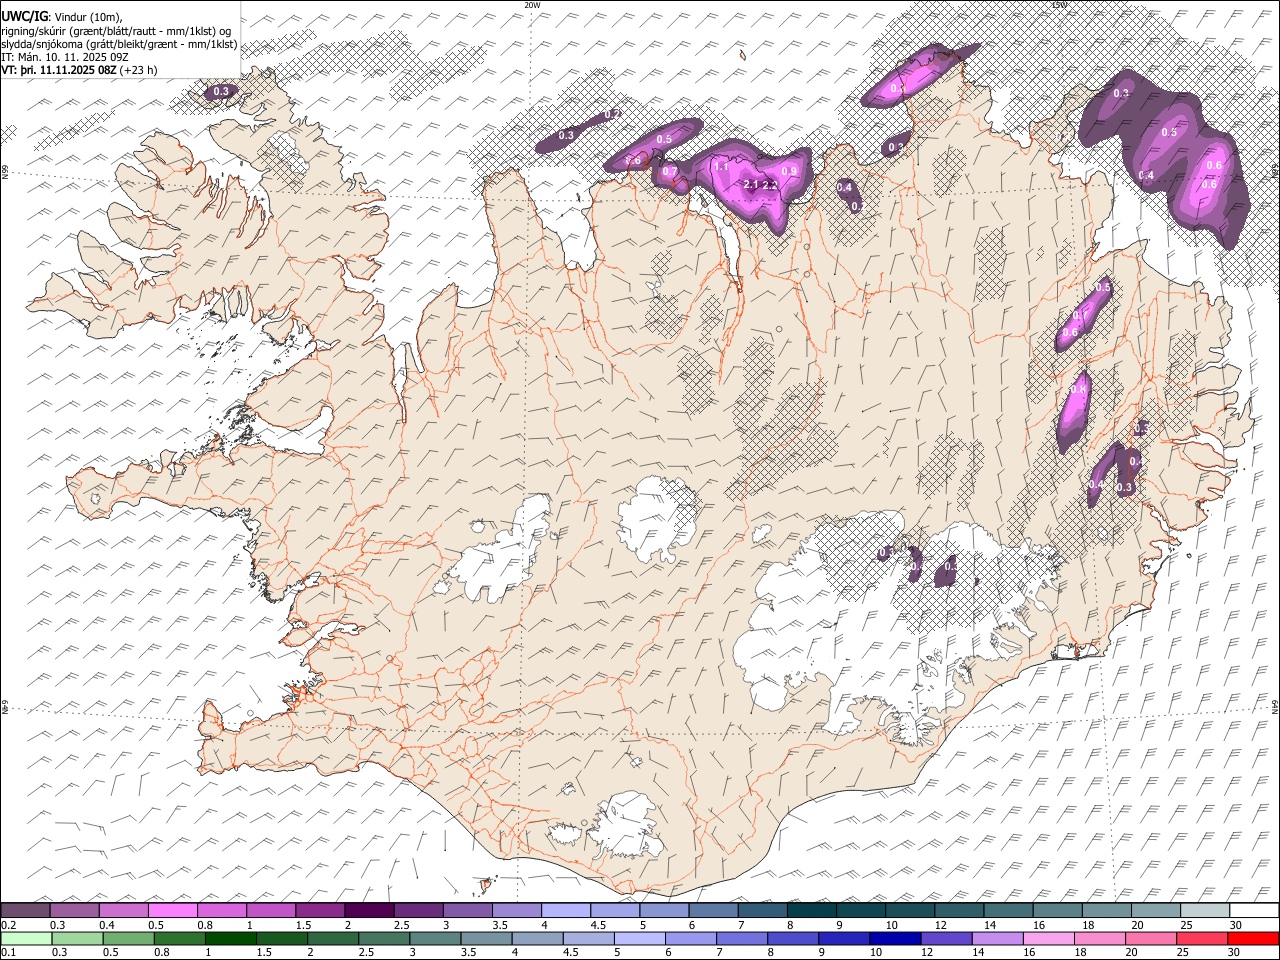Click the 'VT: þri. 11.11.2025 08Z' valid time
This screenshot has width=1280, height=960.
58,70
